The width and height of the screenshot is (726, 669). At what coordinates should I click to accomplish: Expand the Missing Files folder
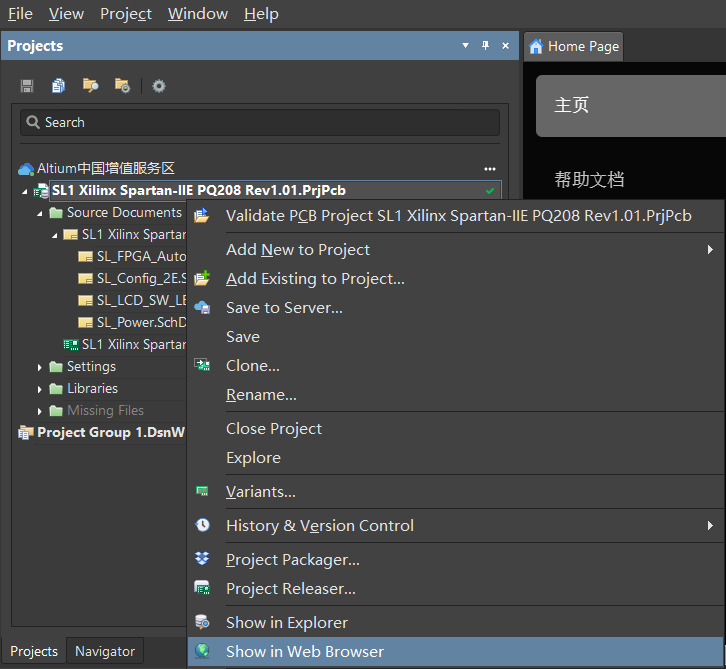[x=39, y=411]
